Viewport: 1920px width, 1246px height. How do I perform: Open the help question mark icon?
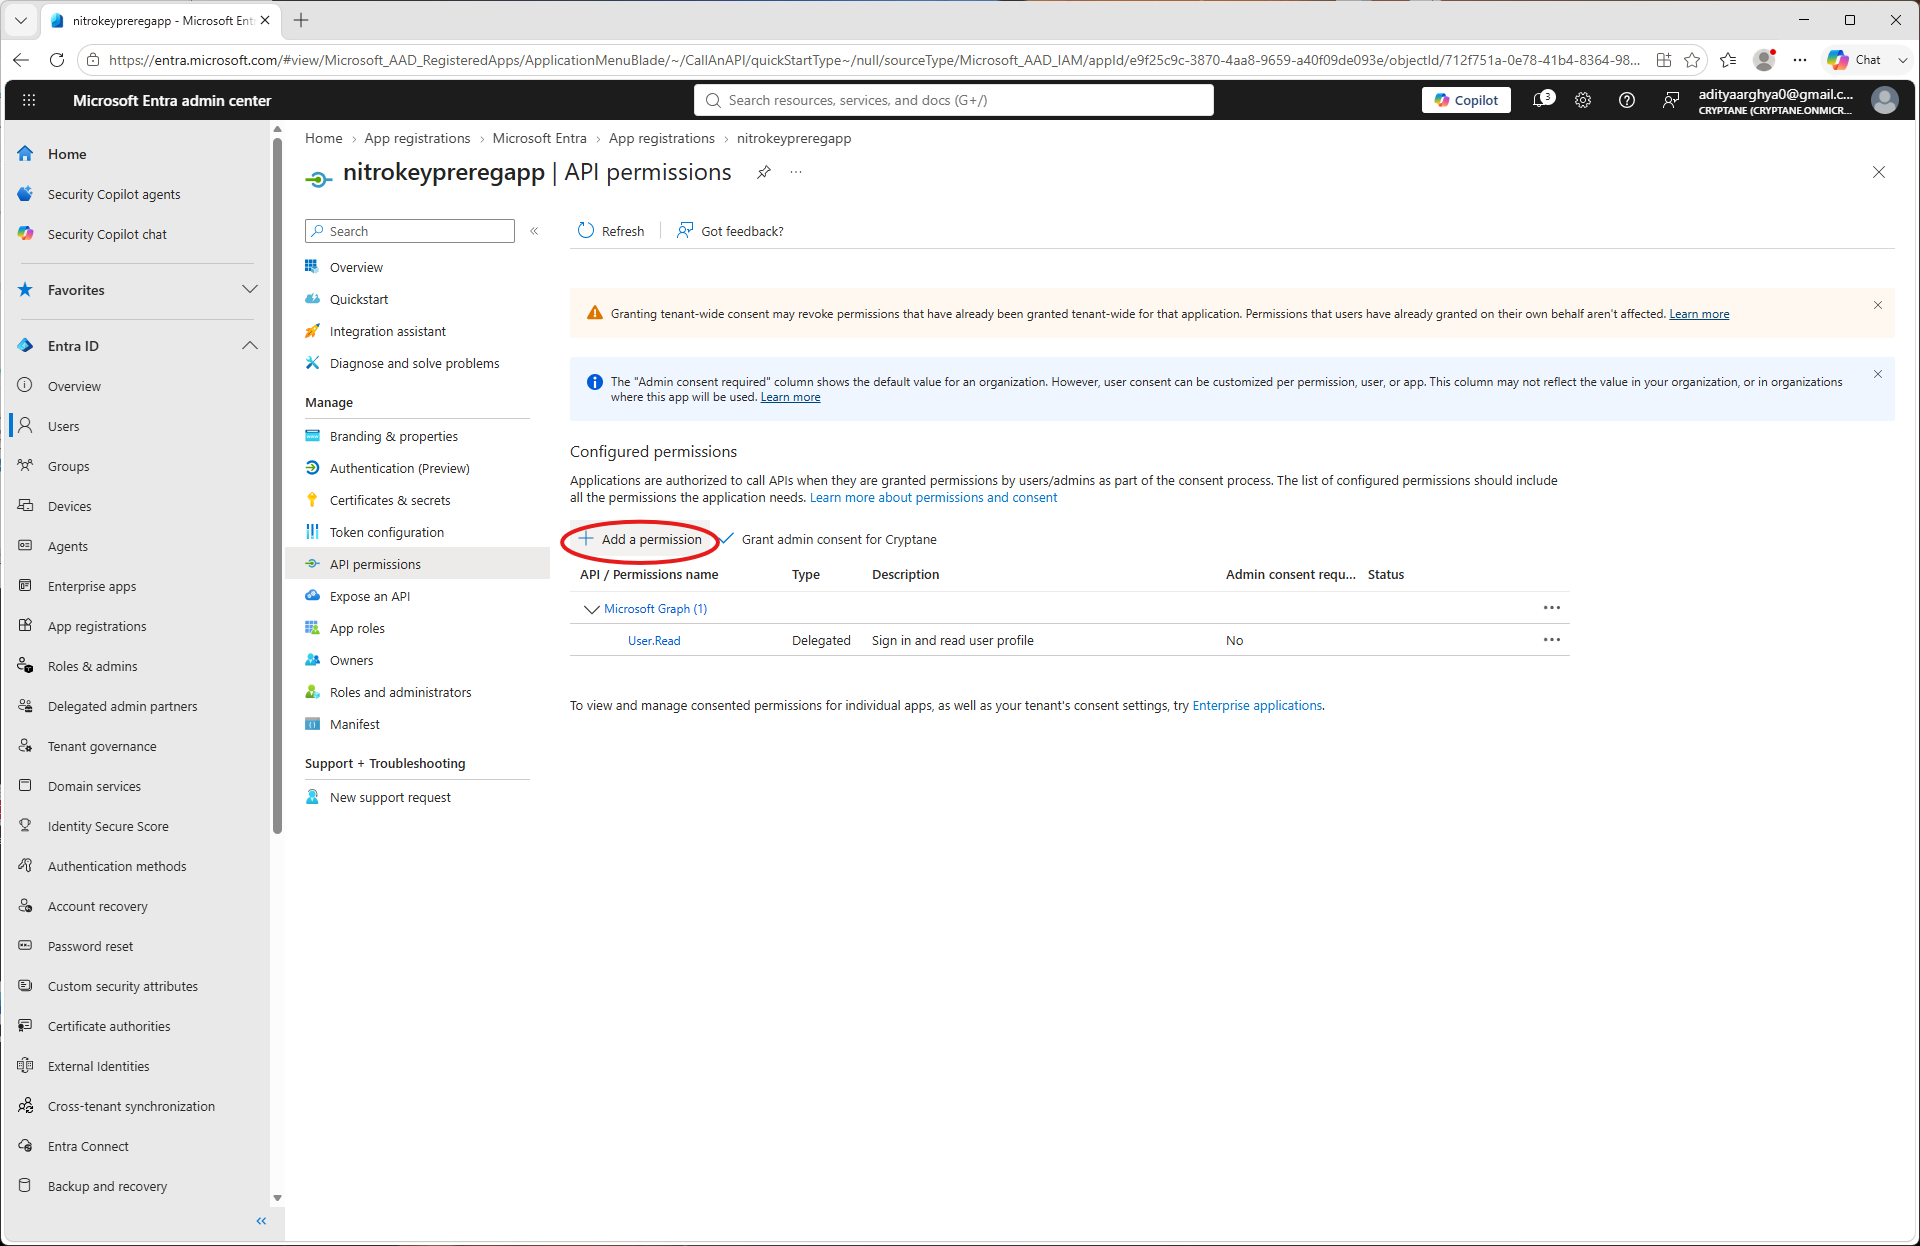point(1627,100)
